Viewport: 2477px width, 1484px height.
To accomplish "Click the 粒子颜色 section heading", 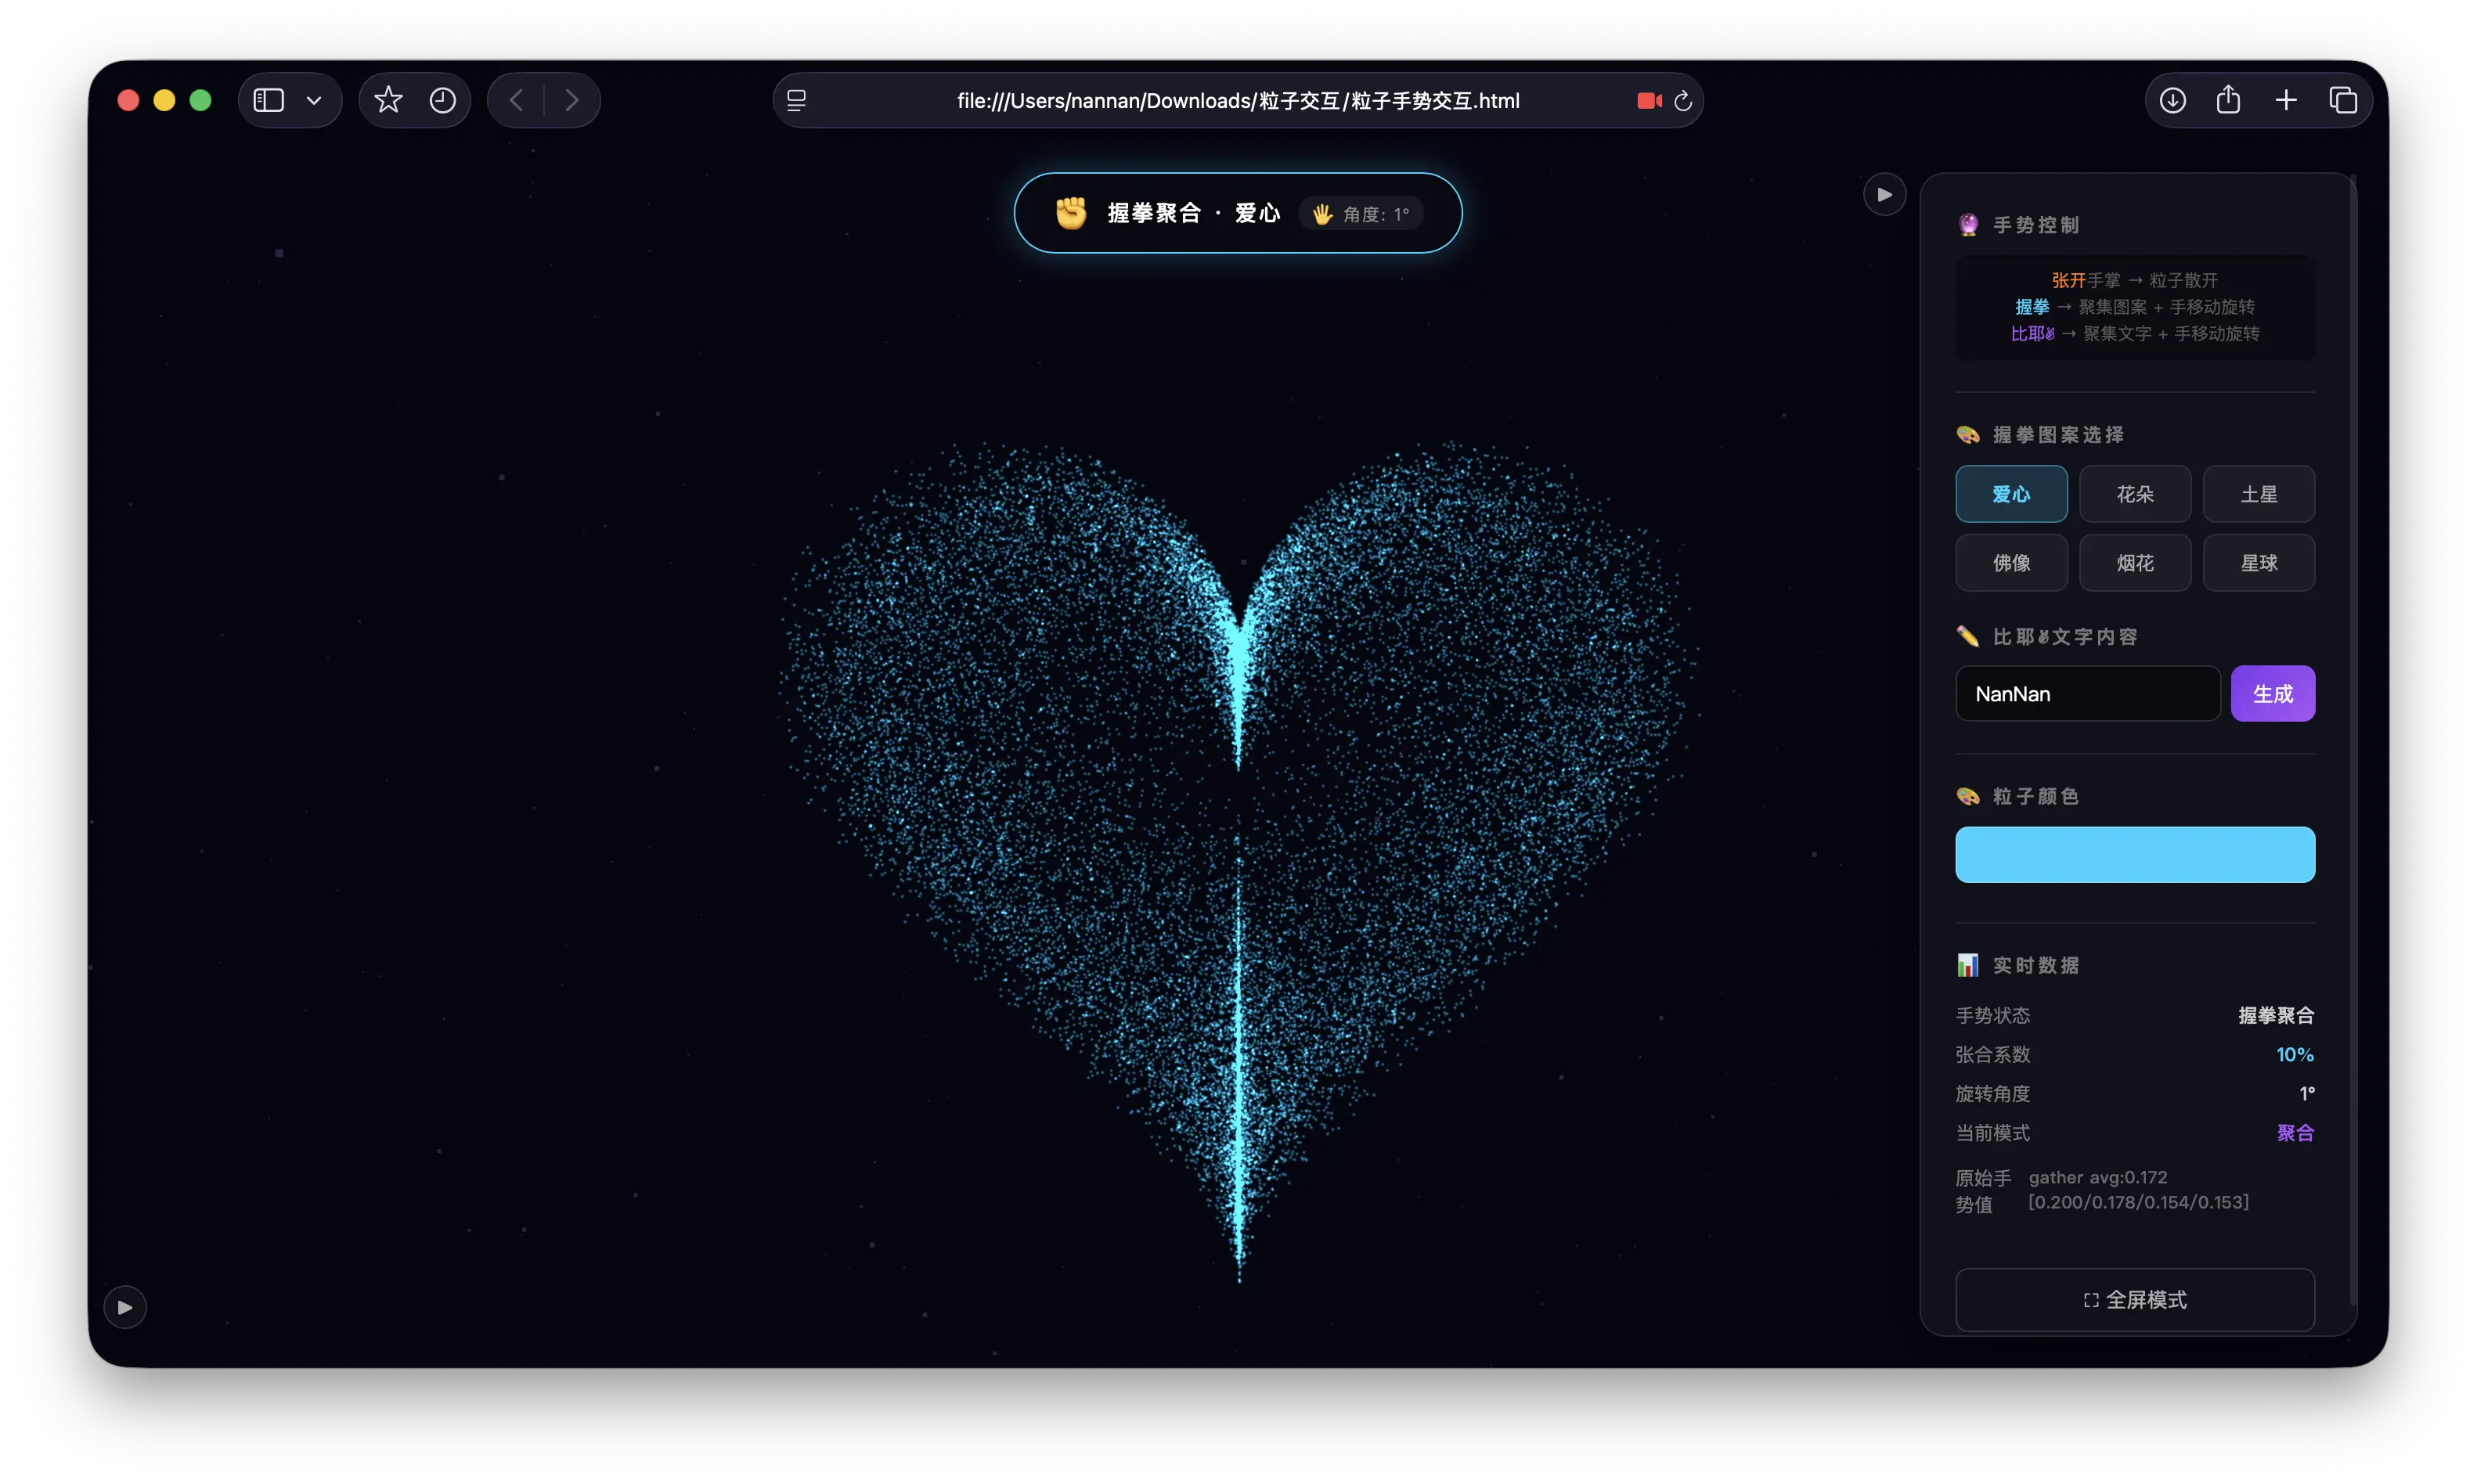I will (x=2036, y=797).
